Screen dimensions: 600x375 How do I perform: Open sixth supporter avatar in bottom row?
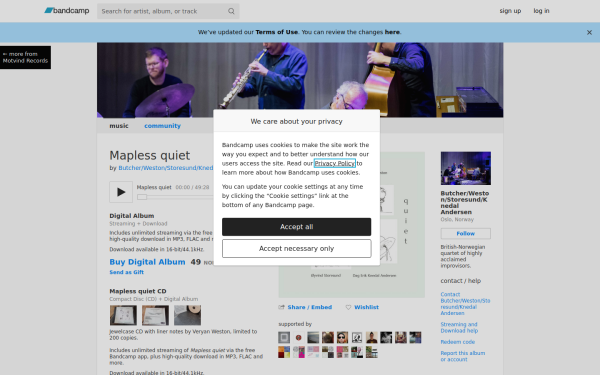point(357,352)
